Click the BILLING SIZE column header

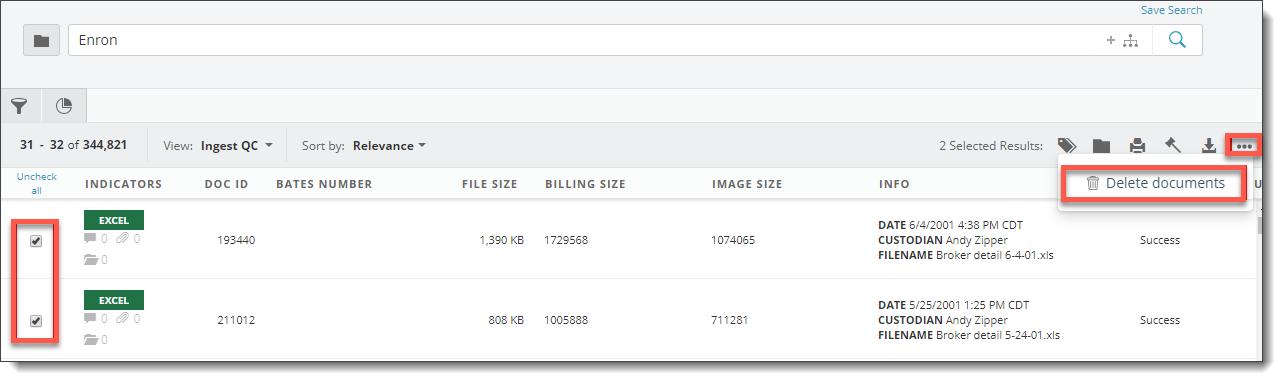tap(585, 184)
